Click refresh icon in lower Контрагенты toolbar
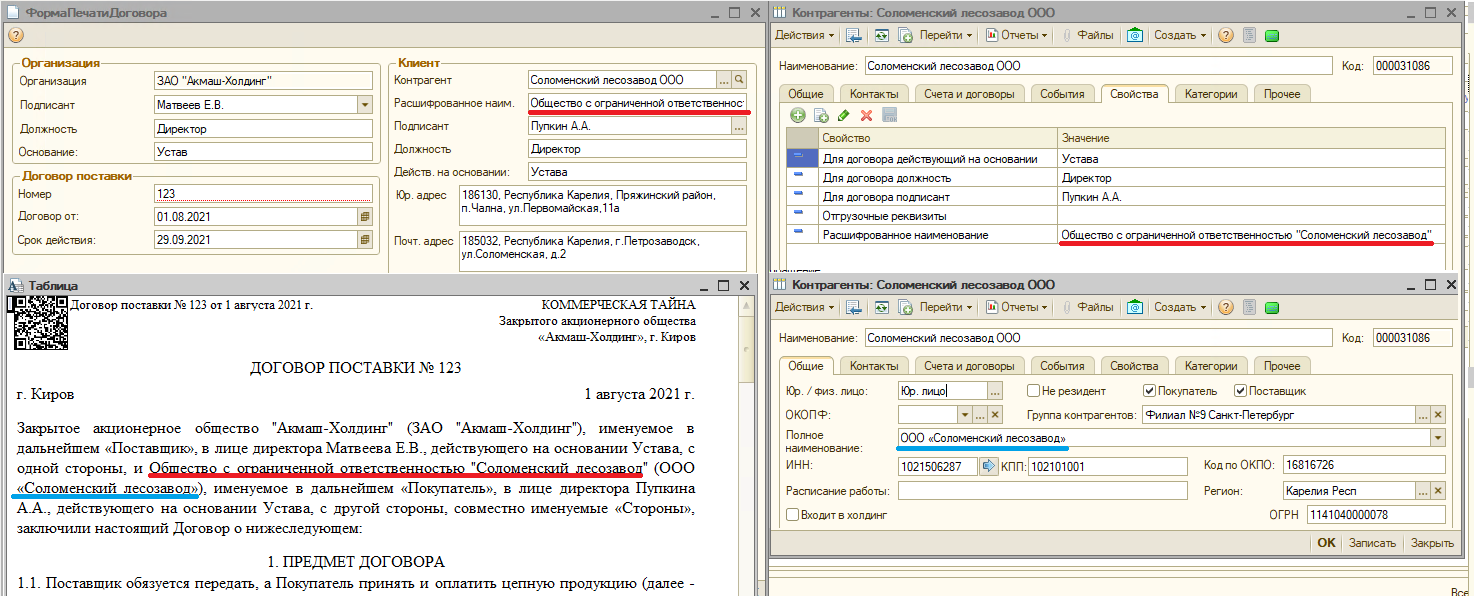Viewport: 1474px width, 596px height. pos(881,307)
